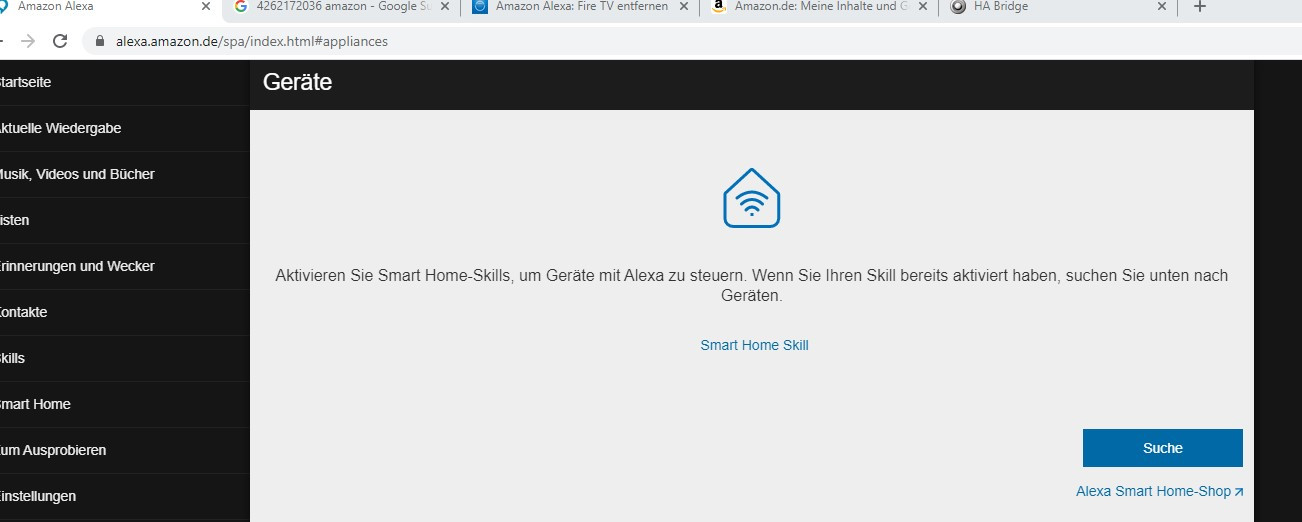Open a new browser tab
Screen dimensions: 1302x522
pos(1200,7)
